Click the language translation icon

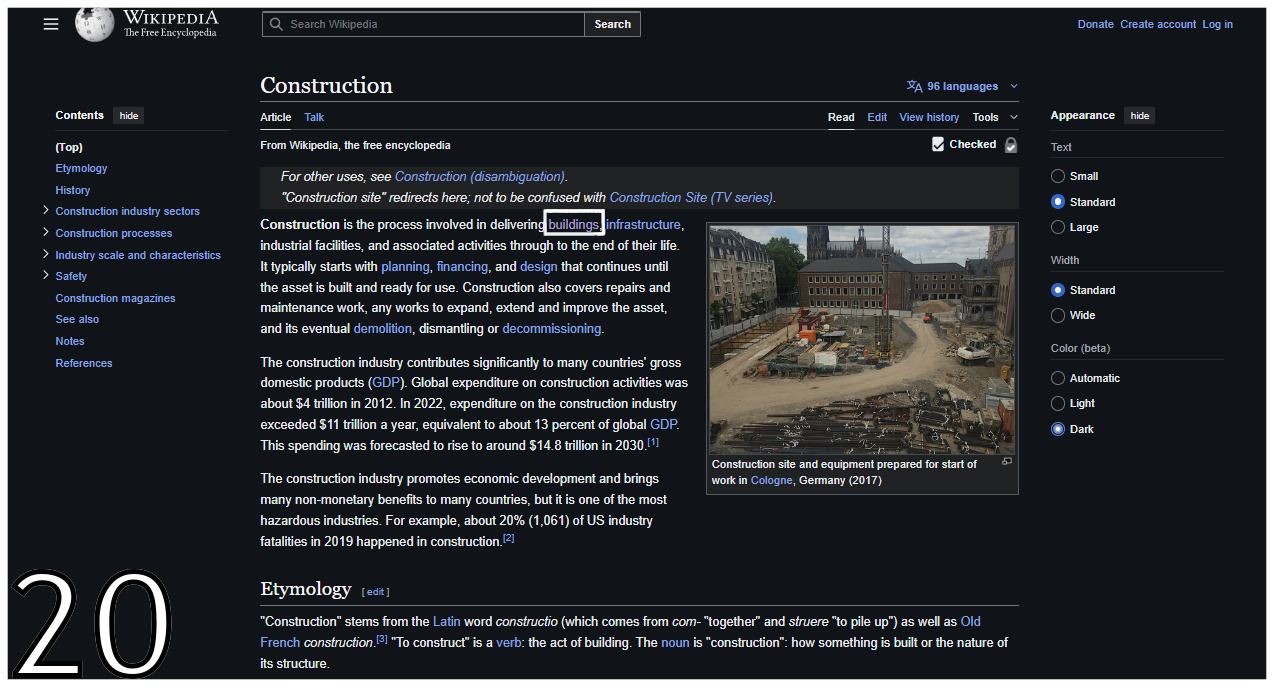[x=914, y=86]
